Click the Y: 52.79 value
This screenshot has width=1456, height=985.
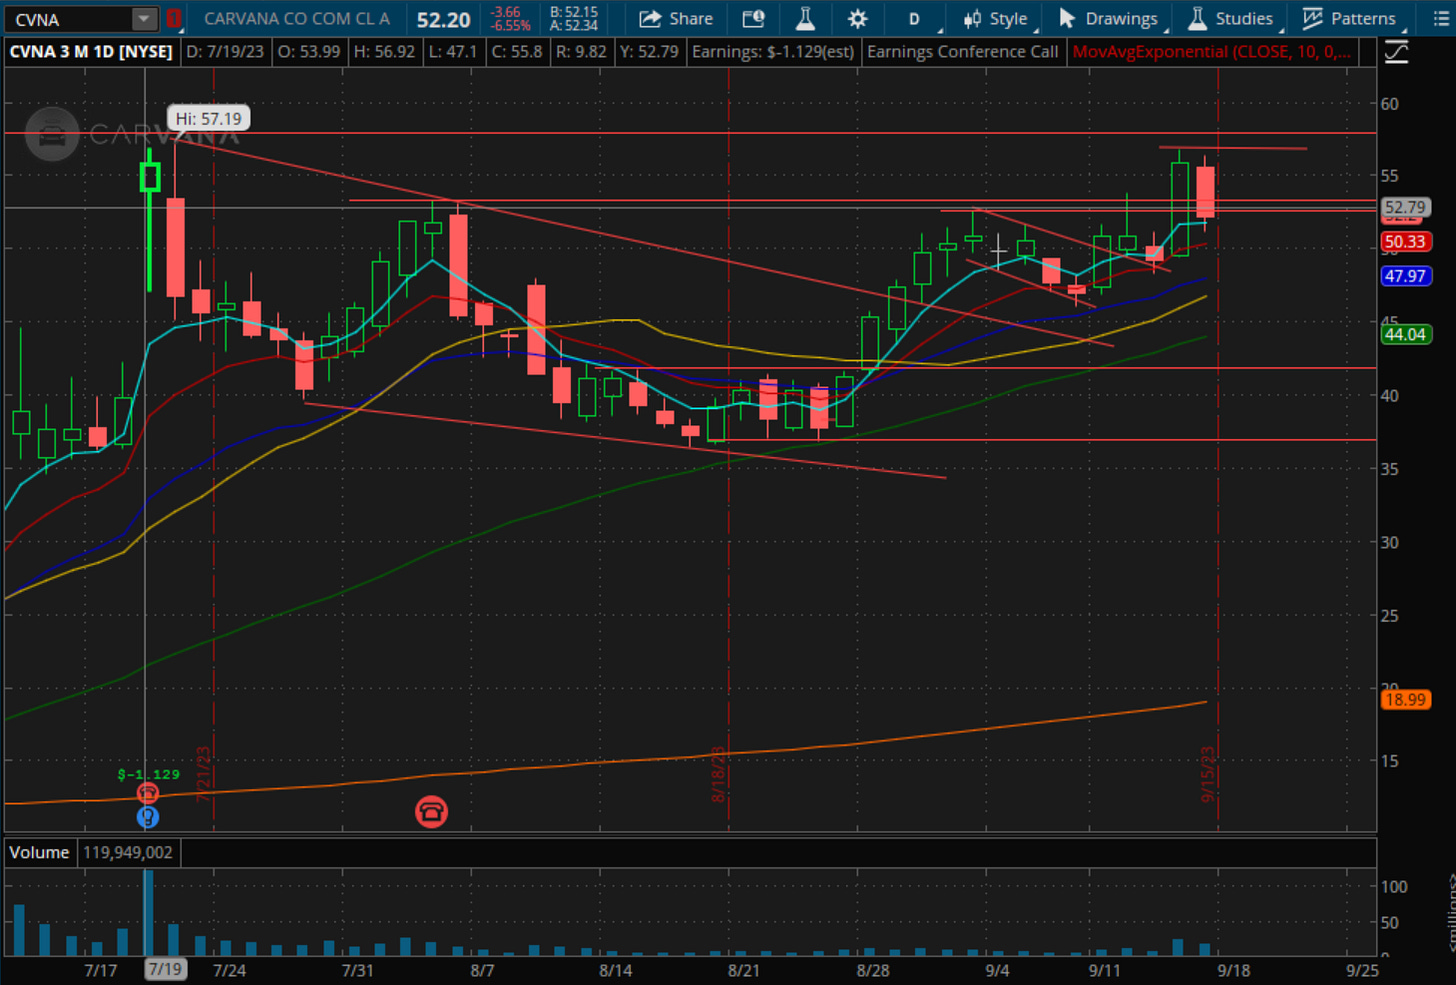coord(648,51)
